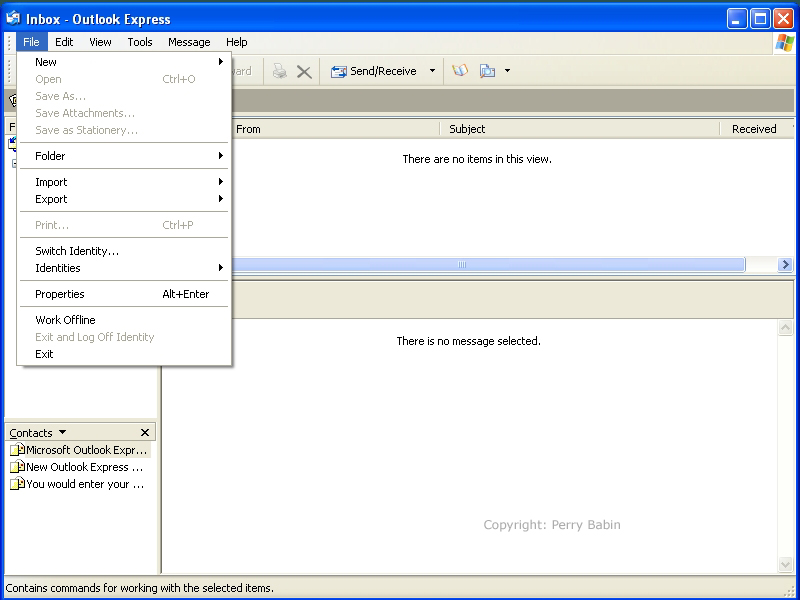Click the Find toolbar icon

tap(488, 71)
